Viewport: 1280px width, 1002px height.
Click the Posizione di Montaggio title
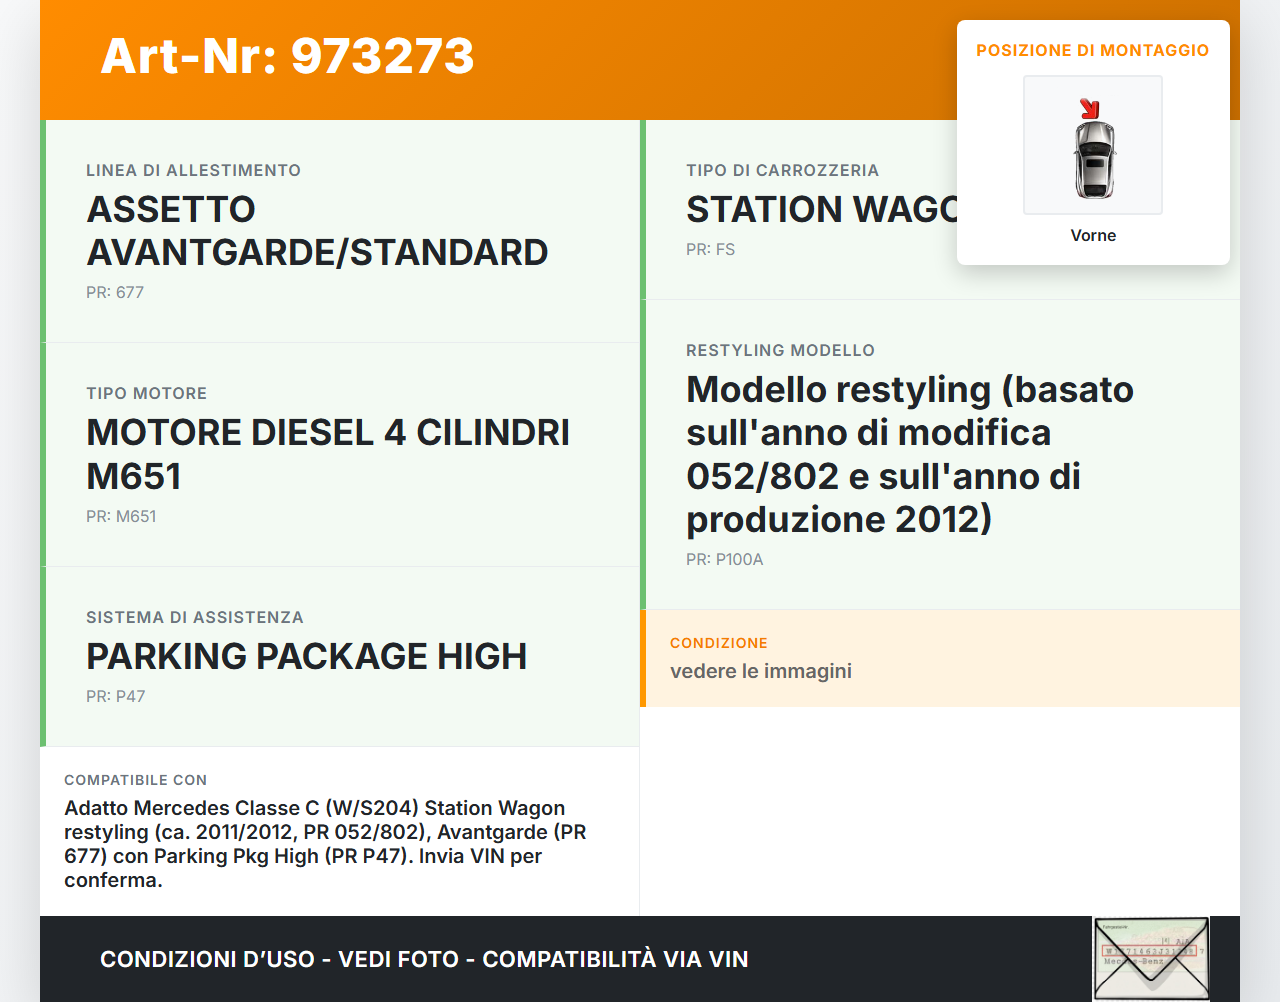(x=1092, y=51)
